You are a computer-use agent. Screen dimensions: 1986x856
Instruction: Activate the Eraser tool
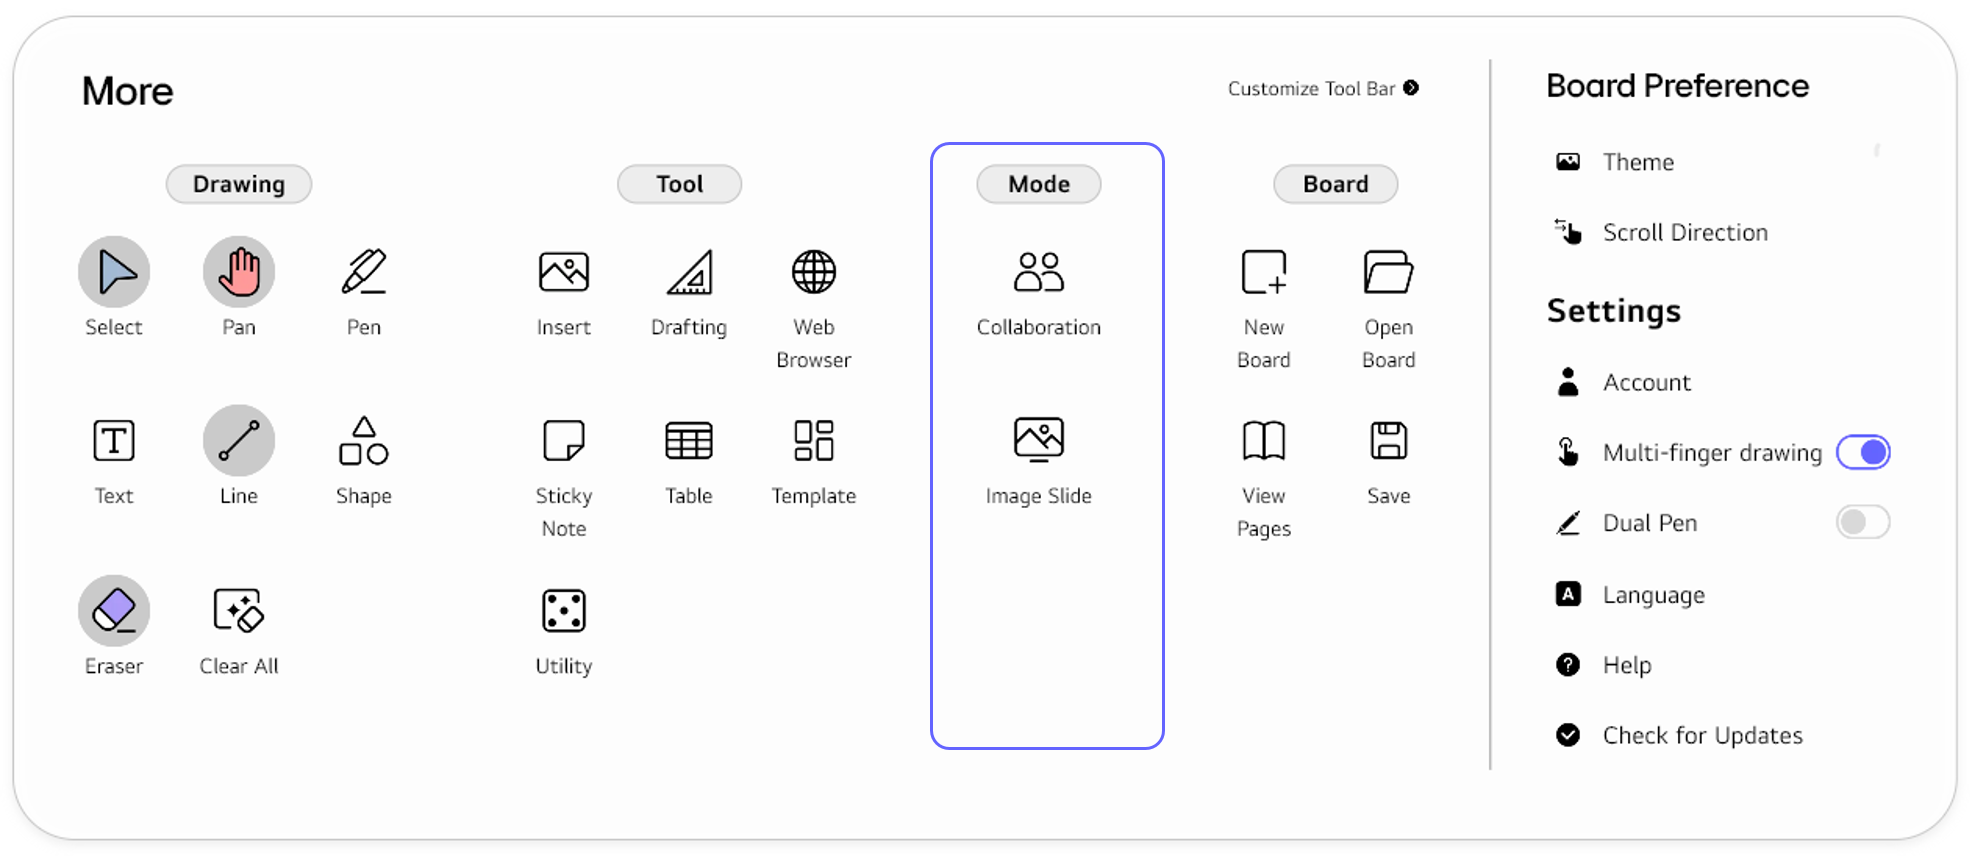click(x=114, y=611)
